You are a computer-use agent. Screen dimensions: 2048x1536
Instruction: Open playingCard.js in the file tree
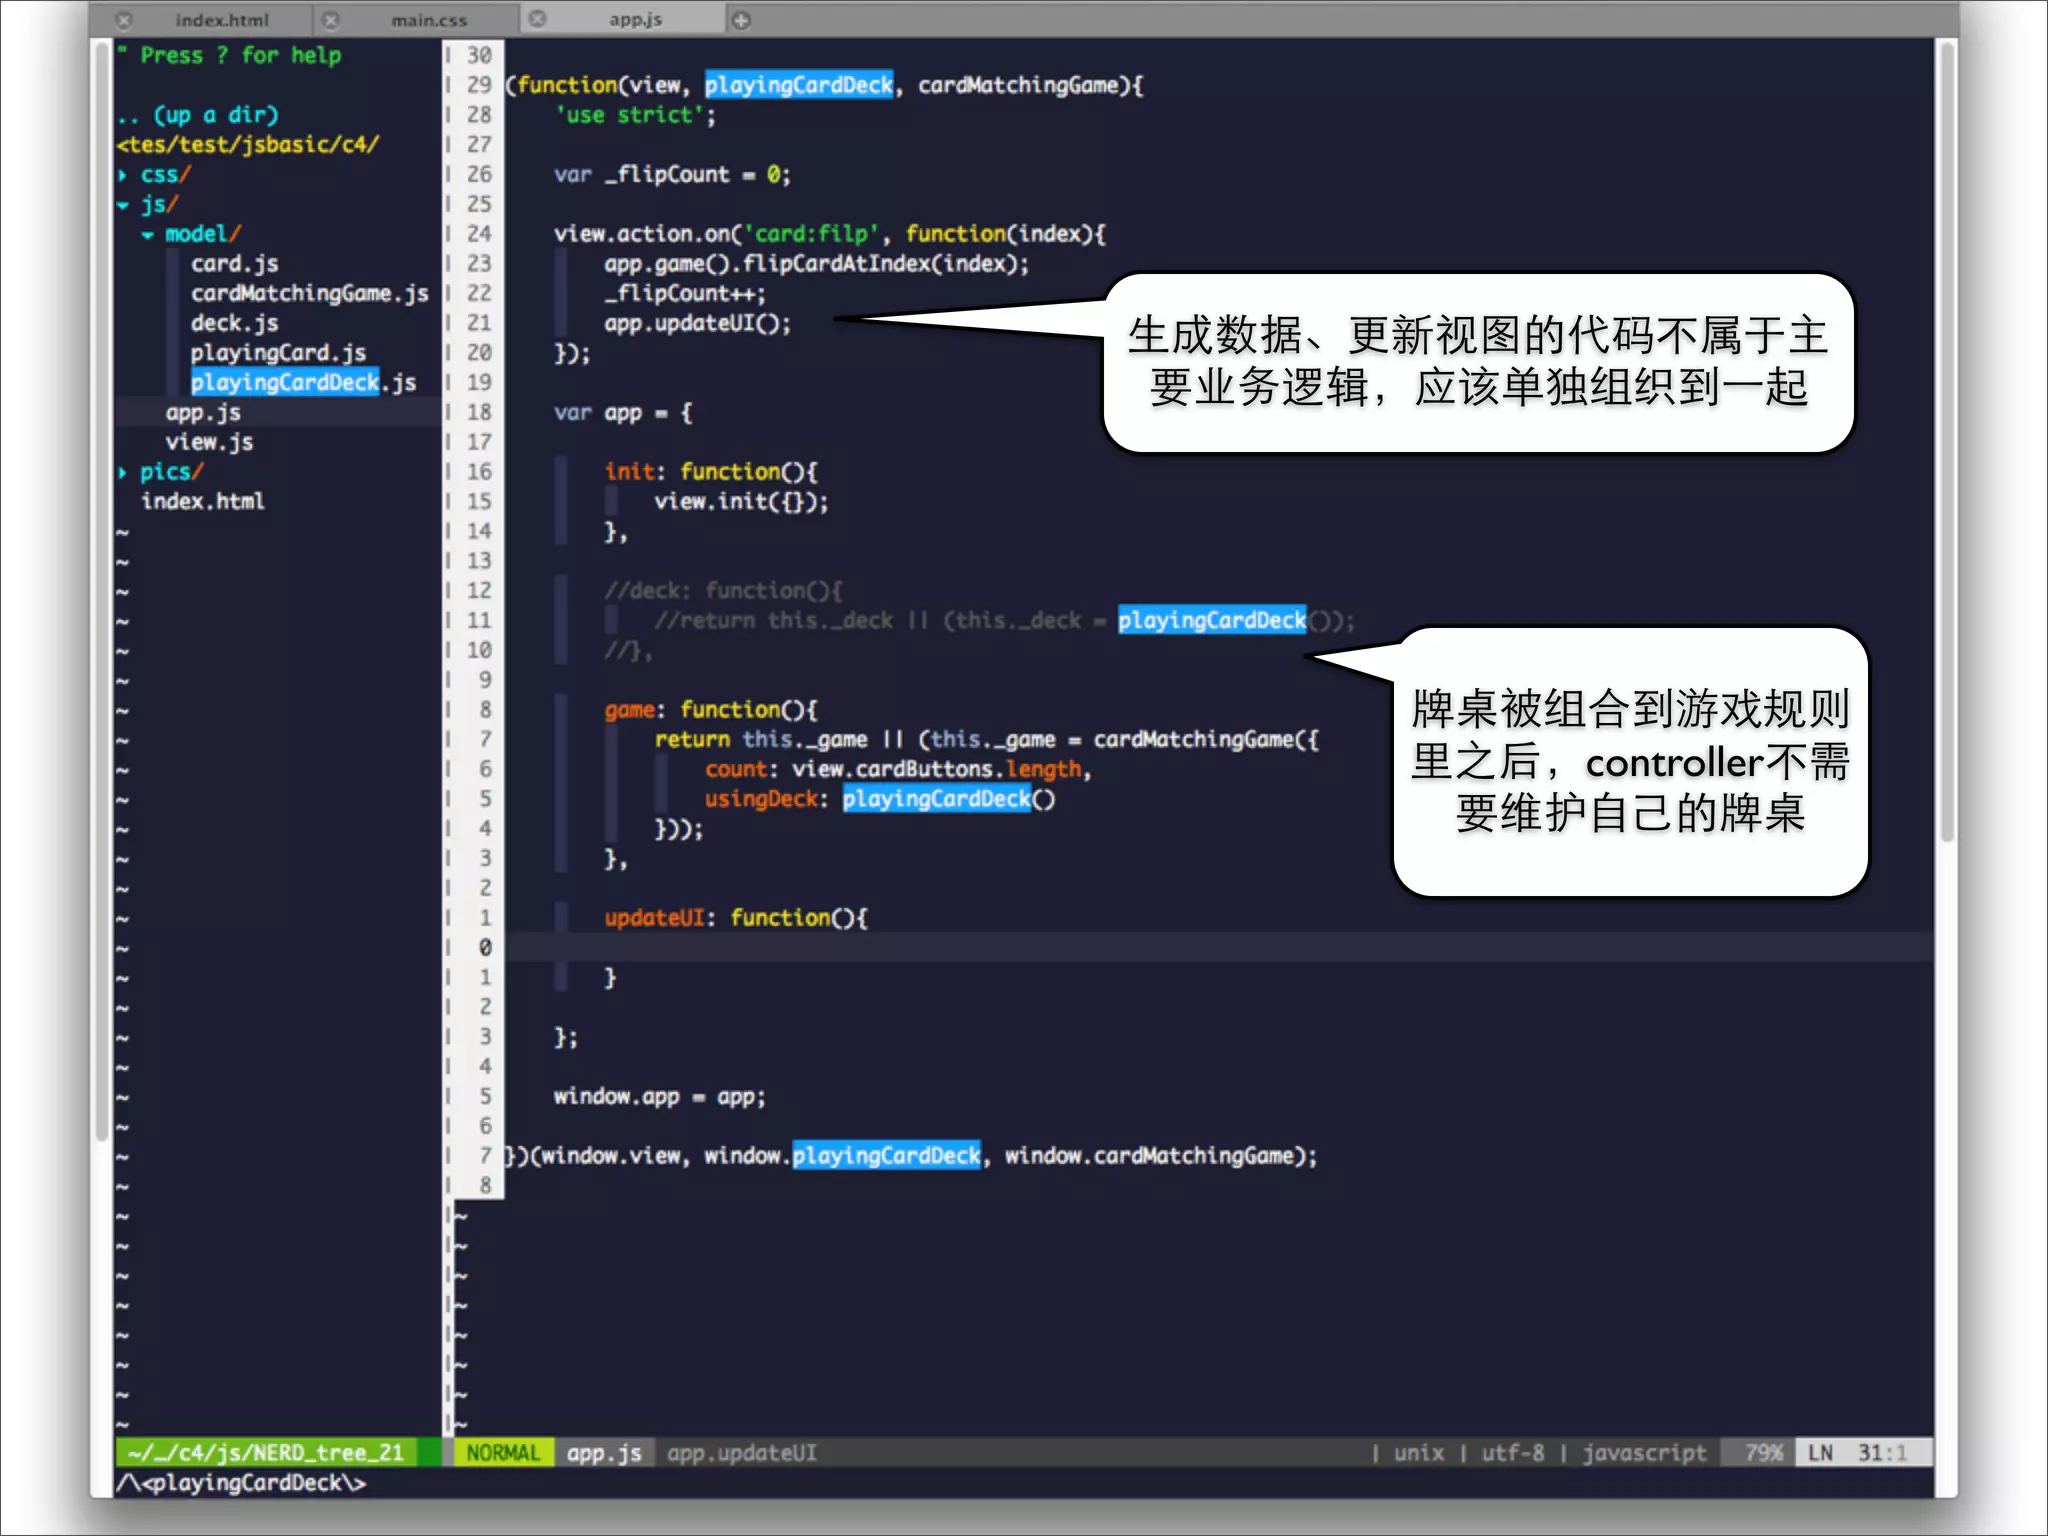278,353
